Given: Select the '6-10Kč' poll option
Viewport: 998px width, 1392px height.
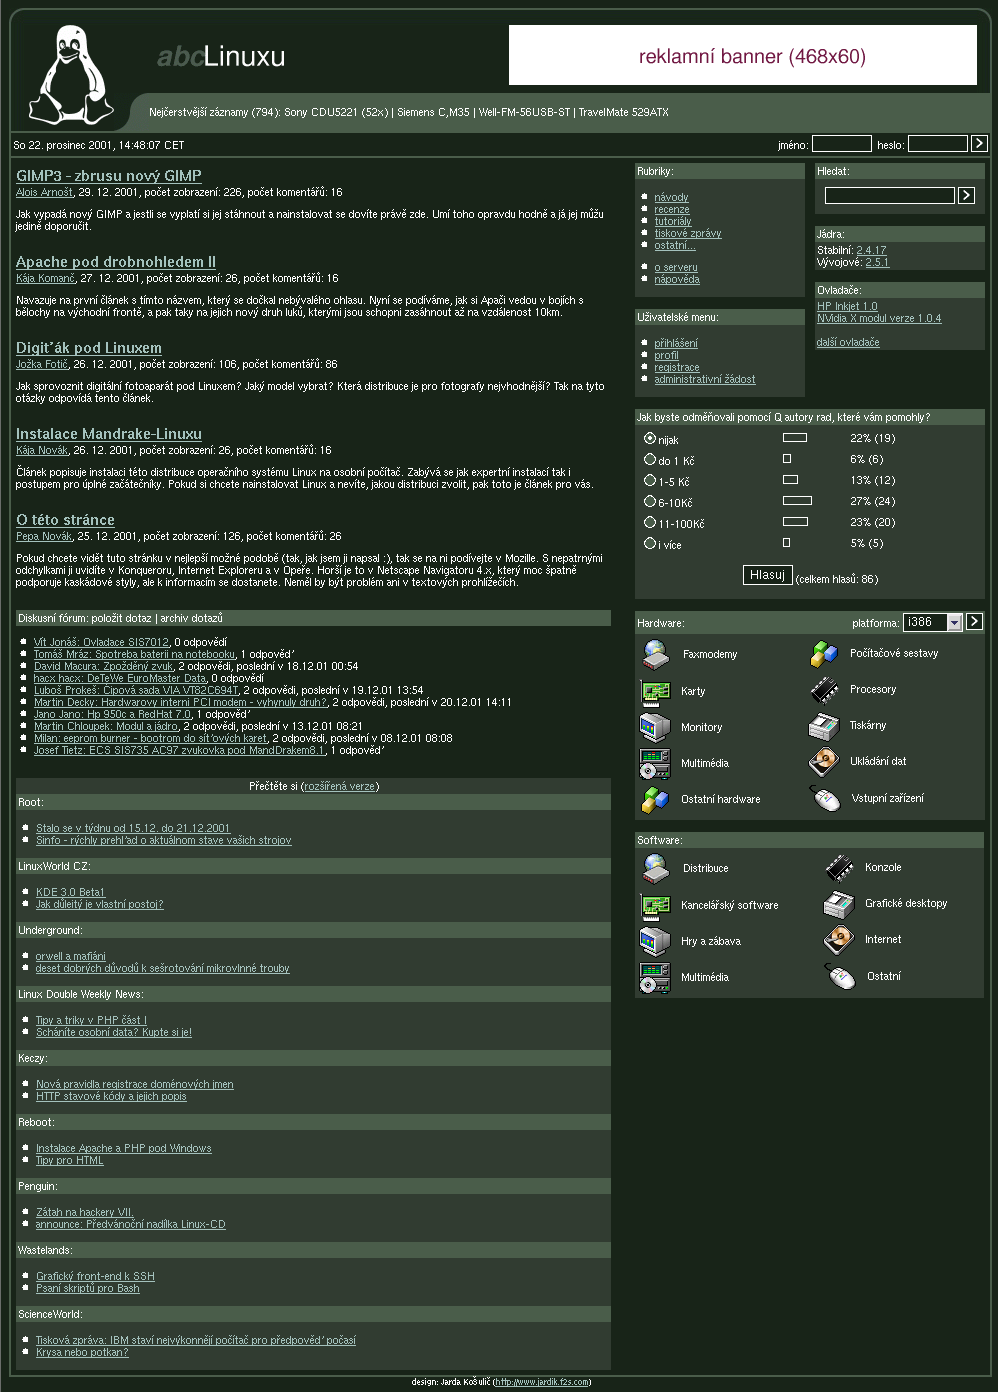Looking at the screenshot, I should click(x=650, y=501).
